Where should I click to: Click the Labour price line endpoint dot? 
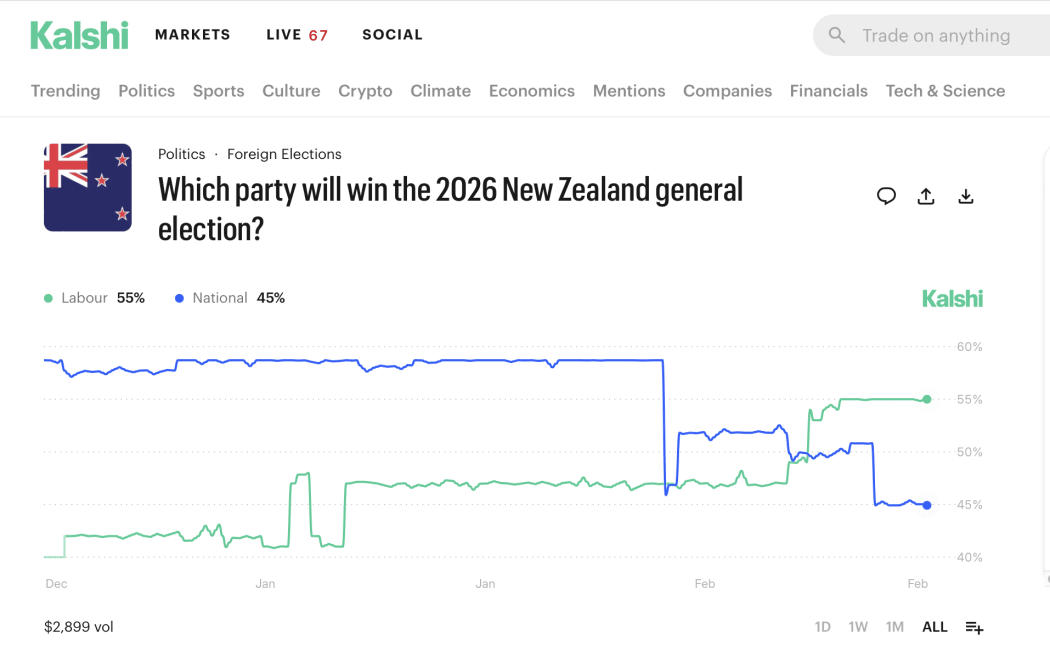click(x=927, y=399)
